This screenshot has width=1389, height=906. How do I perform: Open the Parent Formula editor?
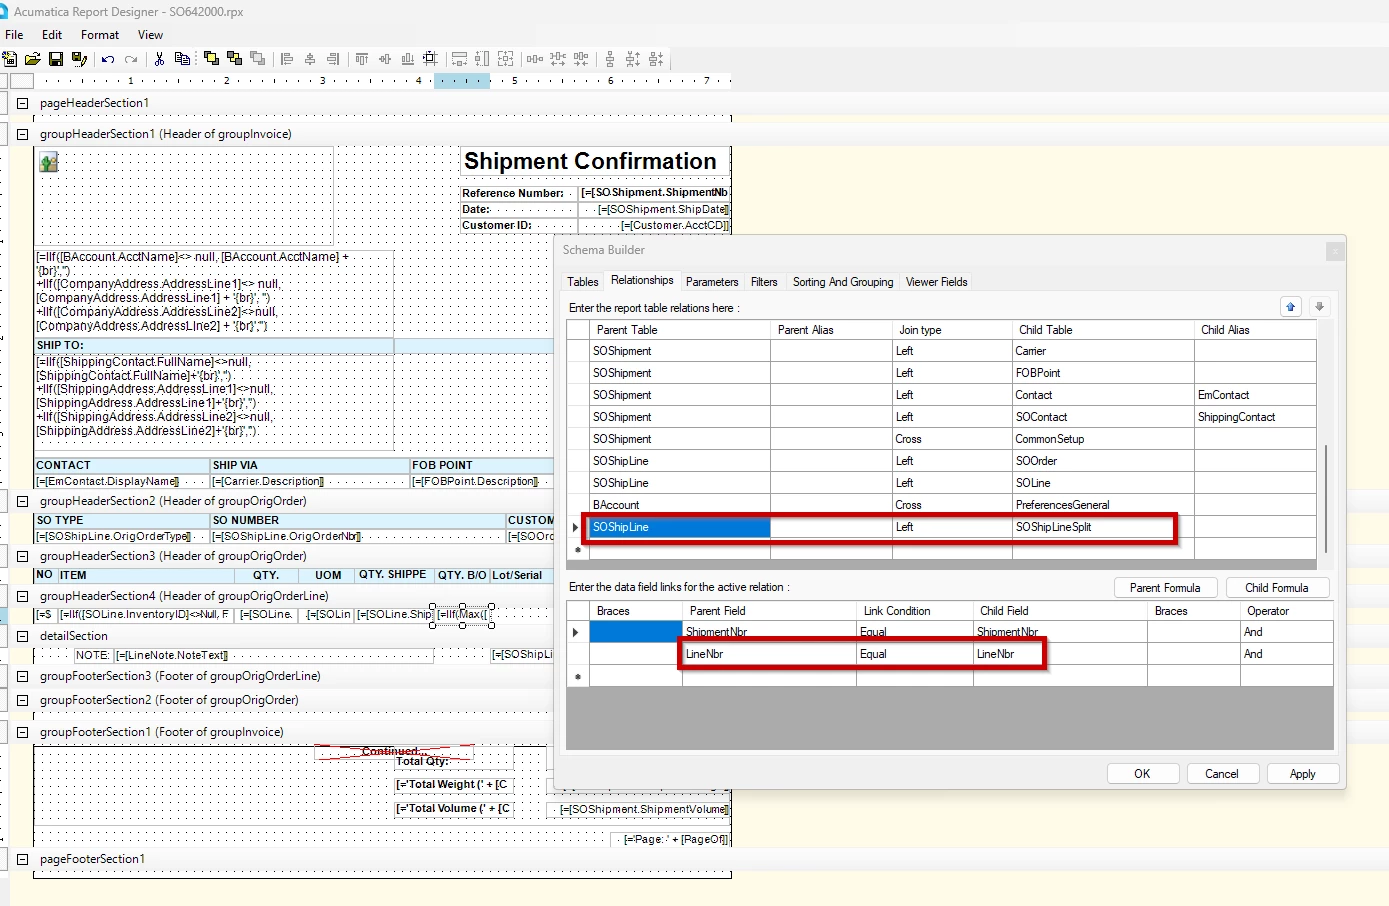[1165, 588]
